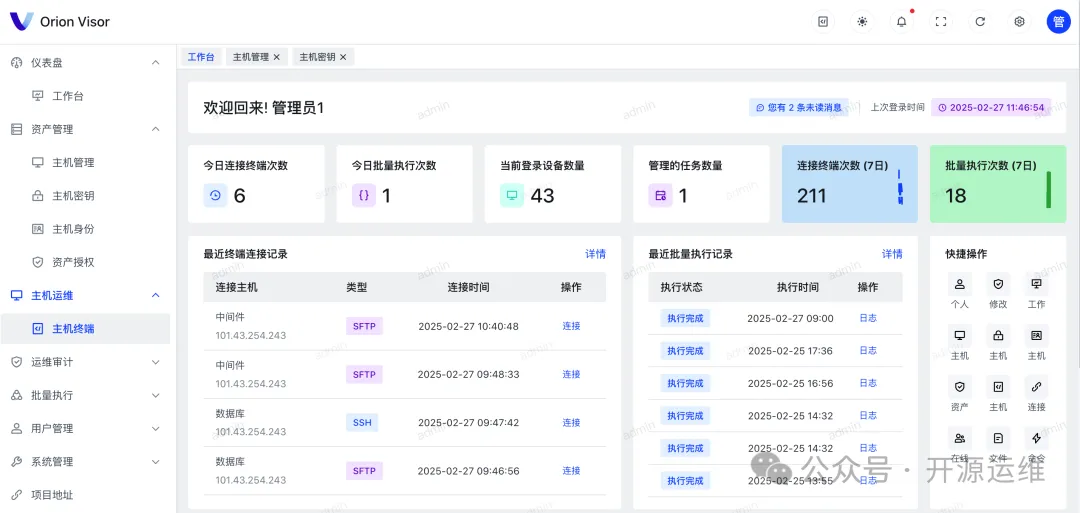The height and width of the screenshot is (513, 1080).
Task: Open 详情 link for terminal connection records
Action: [x=595, y=254]
